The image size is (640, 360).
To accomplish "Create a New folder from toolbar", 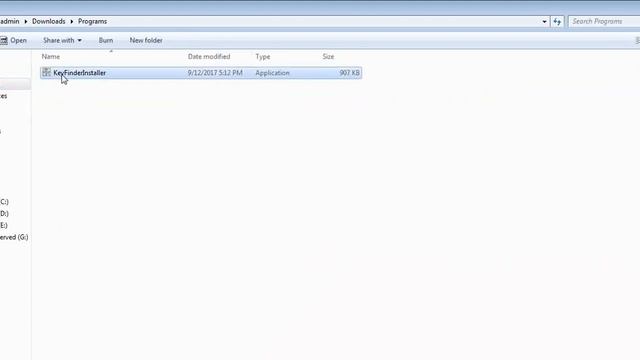I will point(146,40).
